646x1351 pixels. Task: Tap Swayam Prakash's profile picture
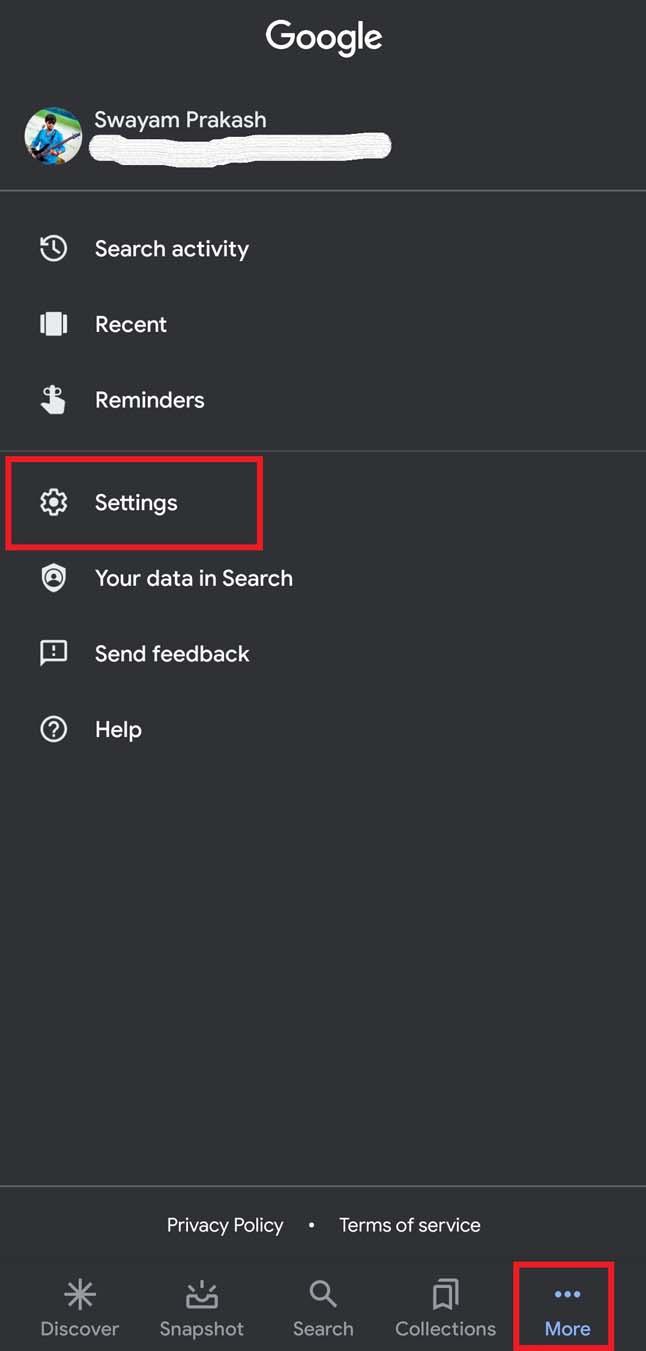pos(52,135)
